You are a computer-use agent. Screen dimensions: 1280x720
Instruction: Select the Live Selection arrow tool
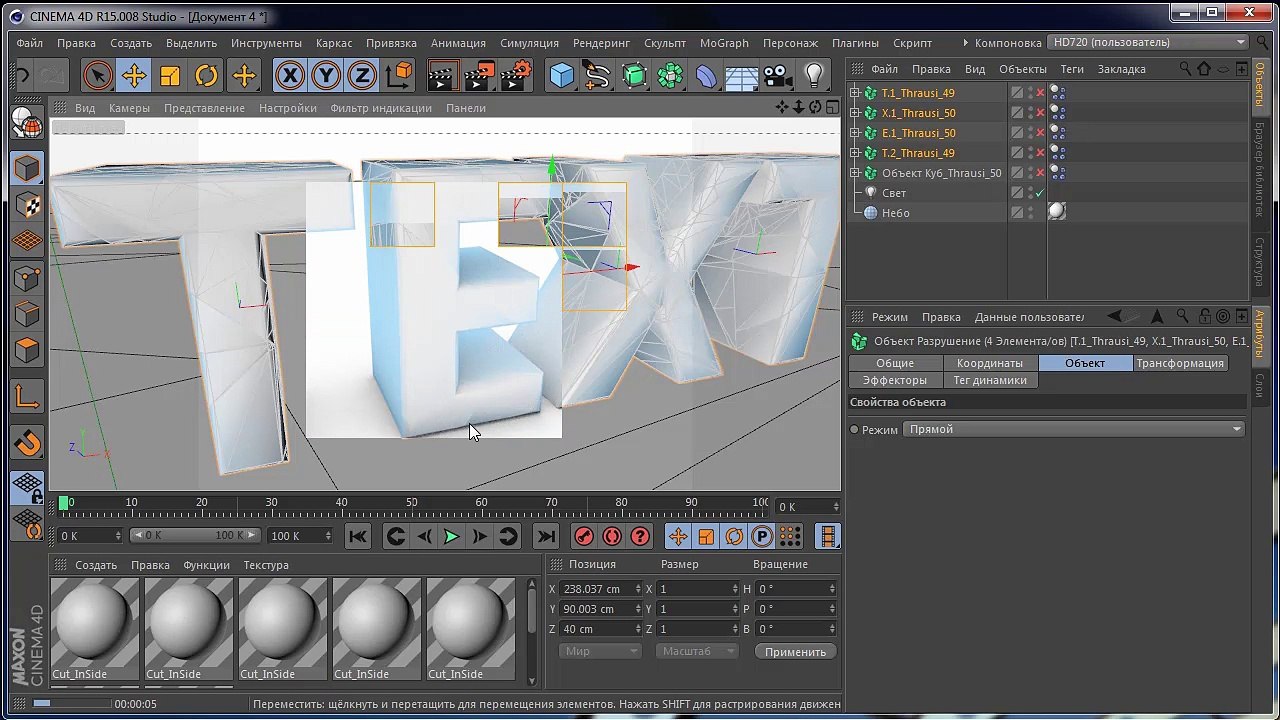(x=97, y=76)
